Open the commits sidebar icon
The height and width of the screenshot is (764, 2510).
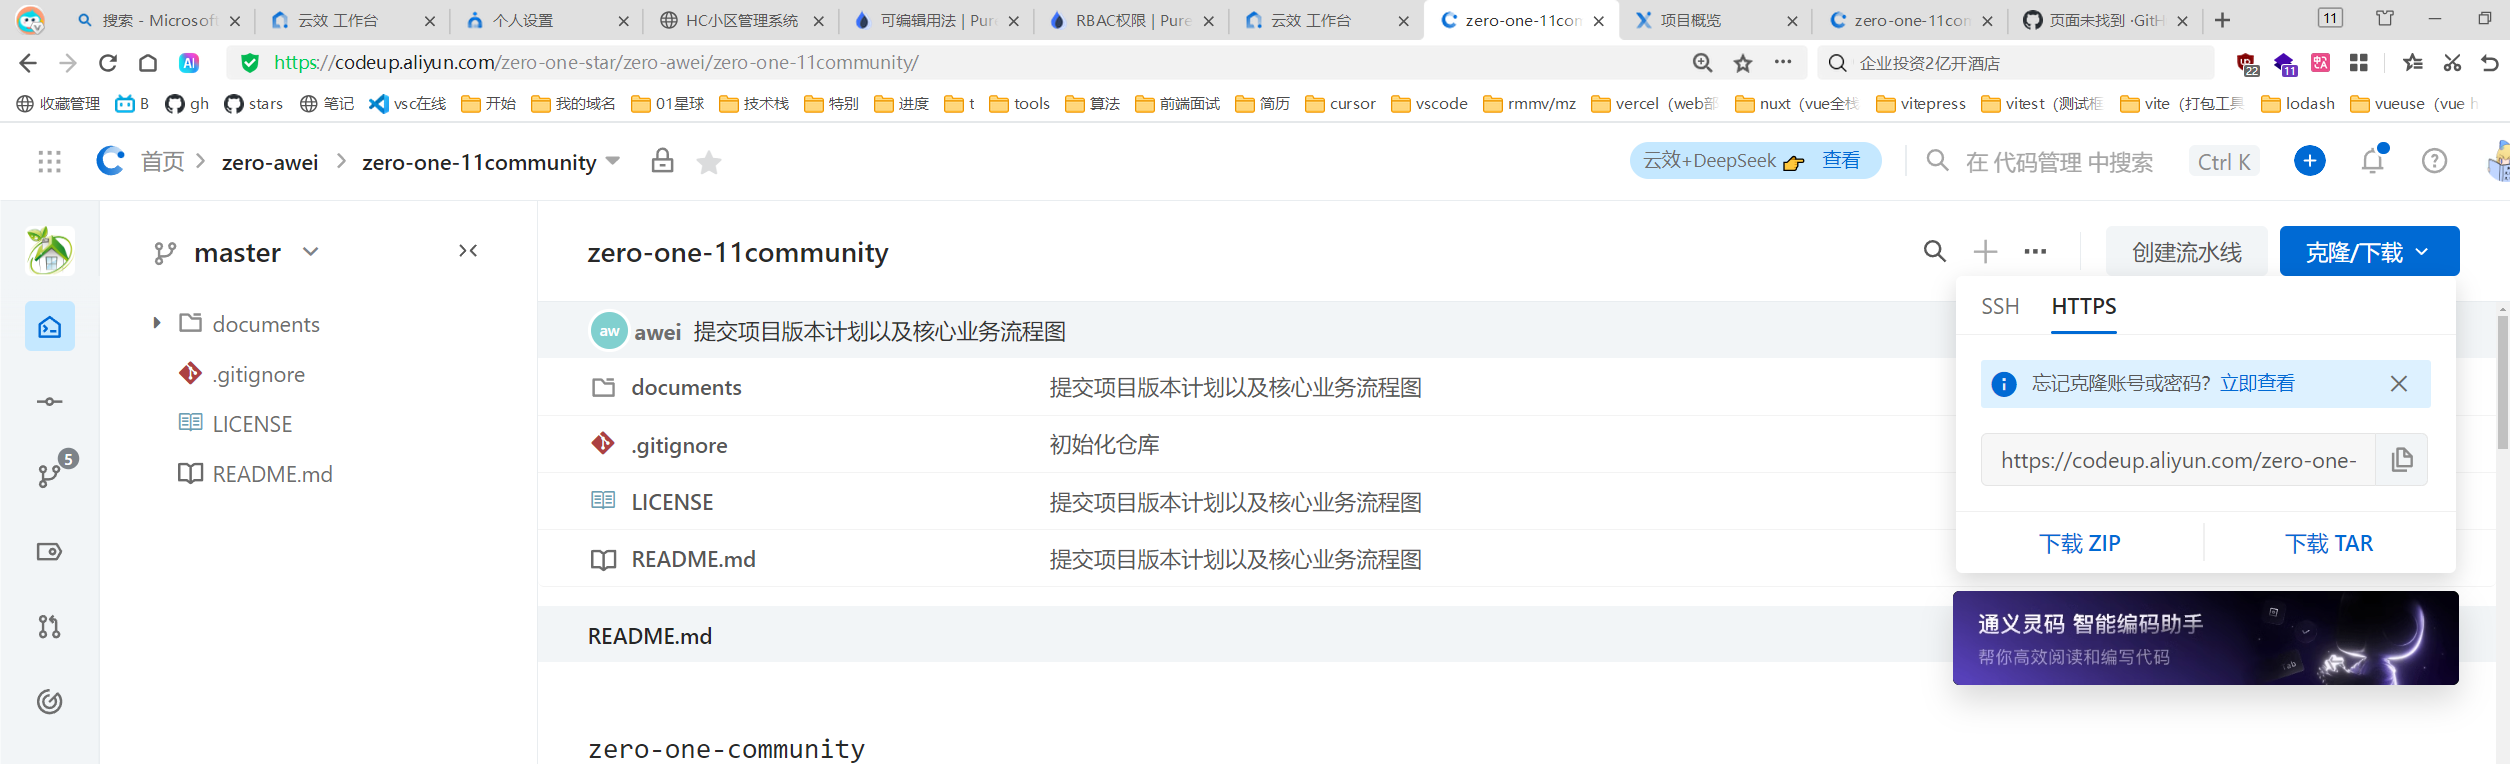tap(50, 402)
